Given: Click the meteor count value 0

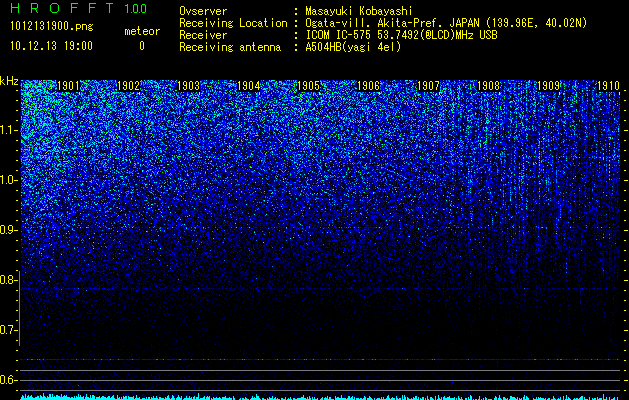Looking at the screenshot, I should point(142,46).
